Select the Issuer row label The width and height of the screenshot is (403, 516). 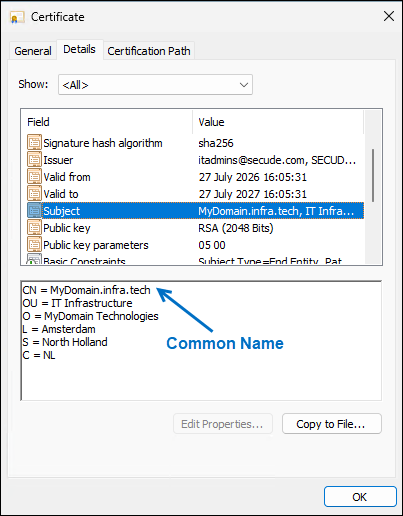click(x=58, y=160)
